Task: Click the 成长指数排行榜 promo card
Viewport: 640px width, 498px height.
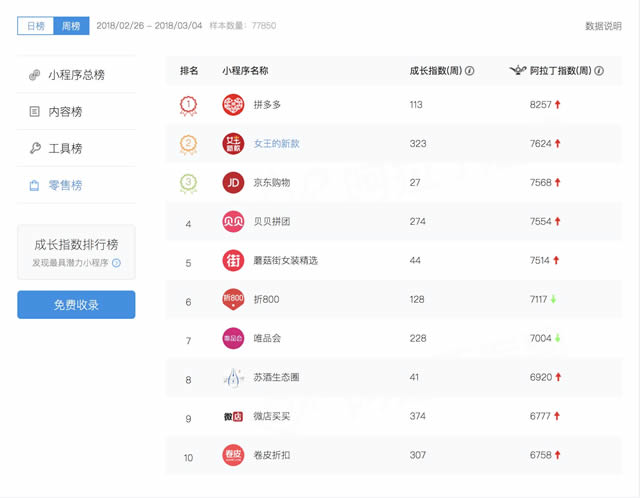Action: [76, 252]
